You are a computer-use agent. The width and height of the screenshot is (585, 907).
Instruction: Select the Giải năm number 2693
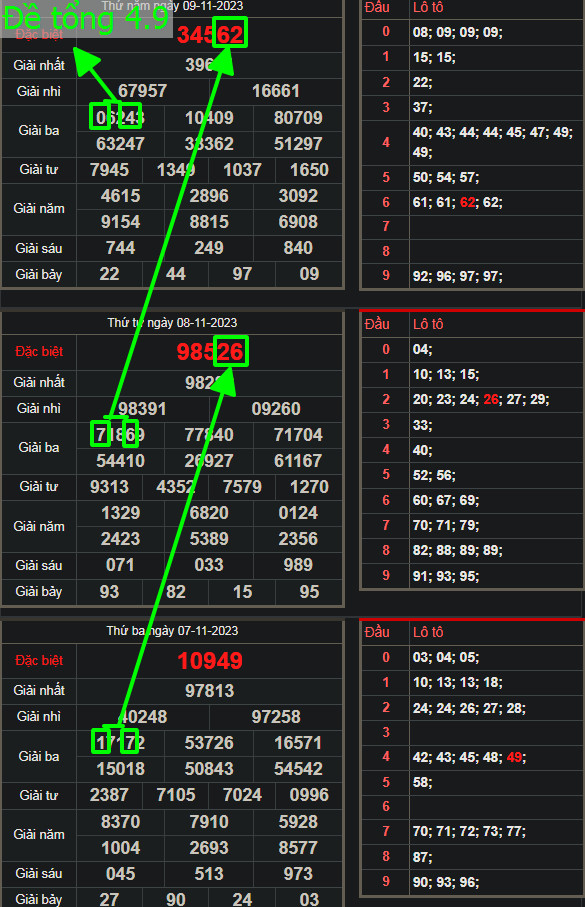(209, 848)
